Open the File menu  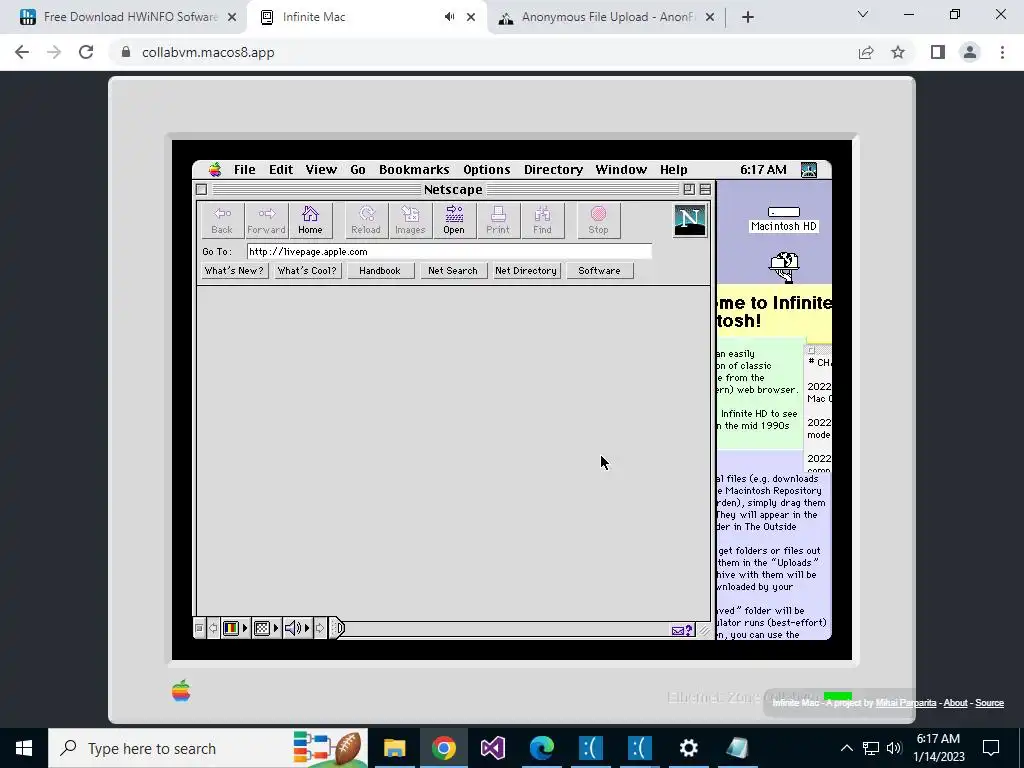coord(245,170)
